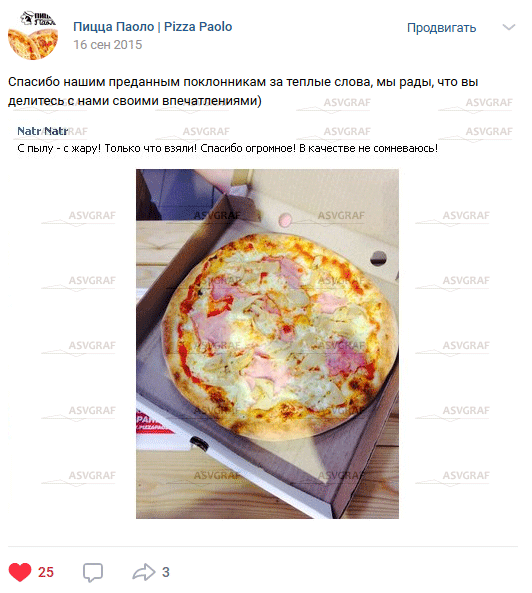Open the post date 16 сен 2015

click(x=108, y=45)
